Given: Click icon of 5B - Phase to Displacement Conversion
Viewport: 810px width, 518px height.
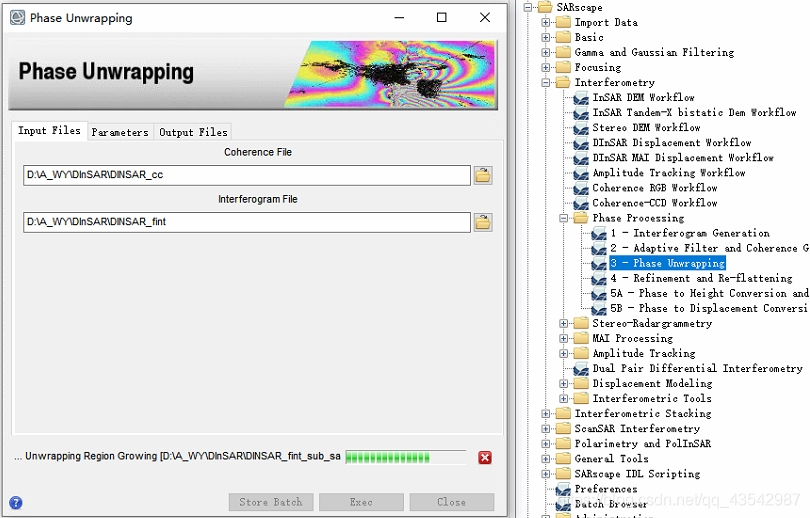Looking at the screenshot, I should click(599, 308).
